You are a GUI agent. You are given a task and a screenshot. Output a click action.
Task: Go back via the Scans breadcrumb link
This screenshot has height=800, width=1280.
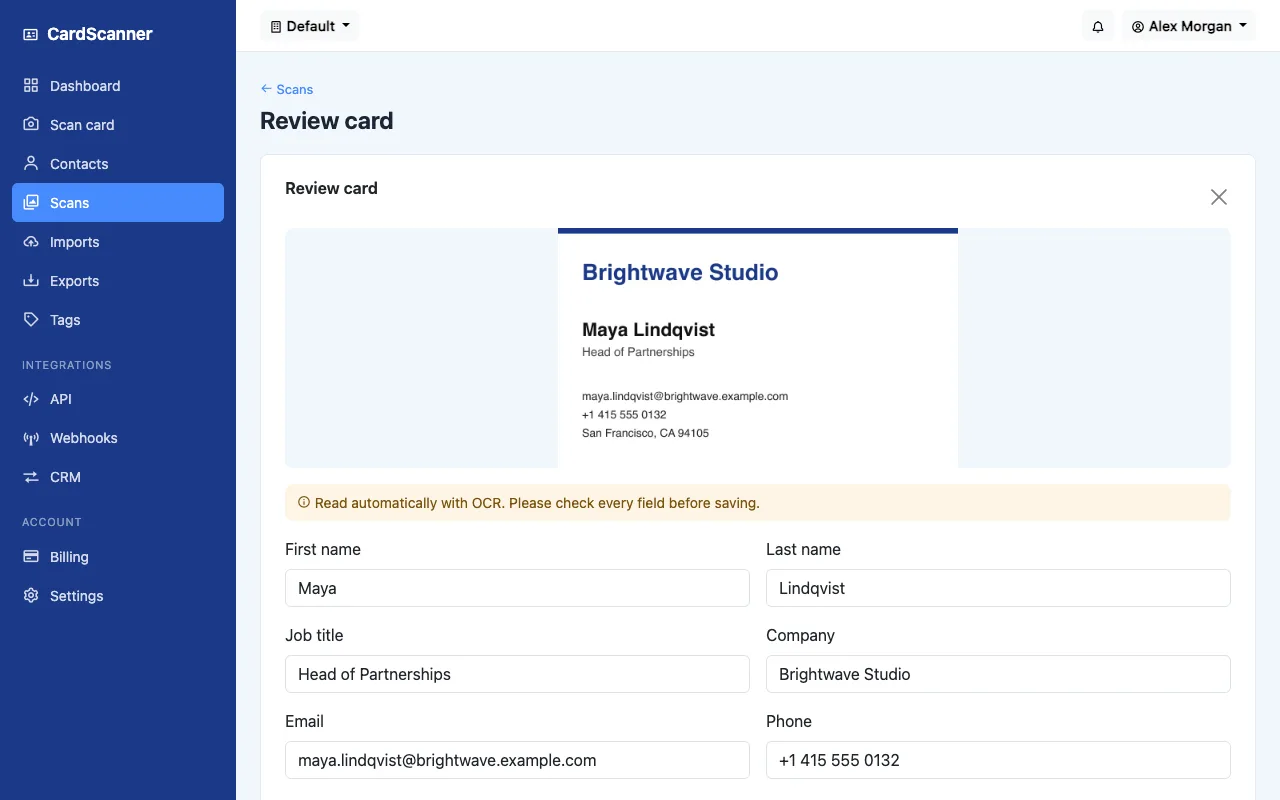coord(287,89)
